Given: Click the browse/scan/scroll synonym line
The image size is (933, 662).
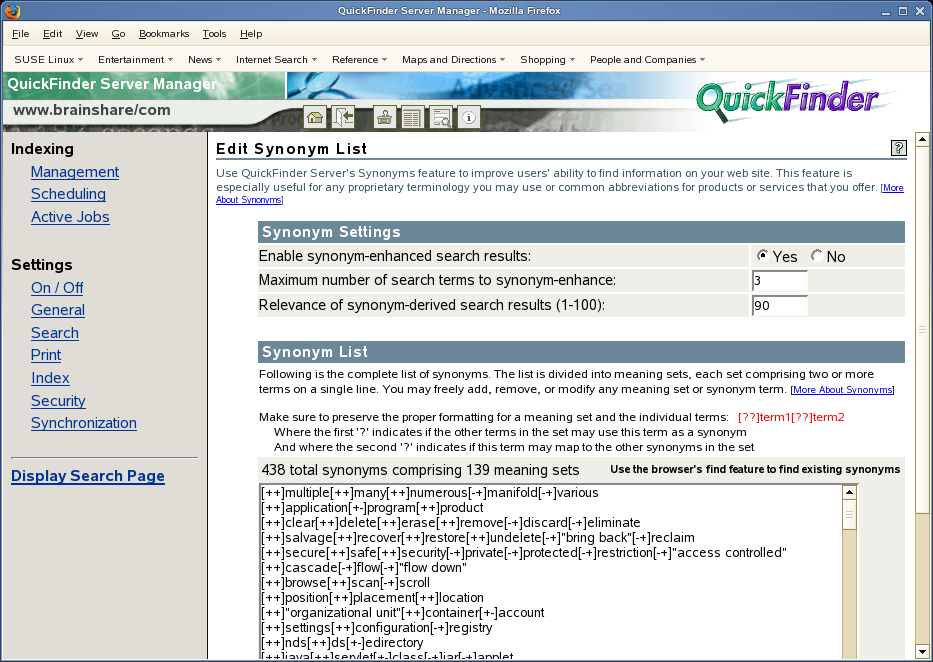Looking at the screenshot, I should 345,583.
